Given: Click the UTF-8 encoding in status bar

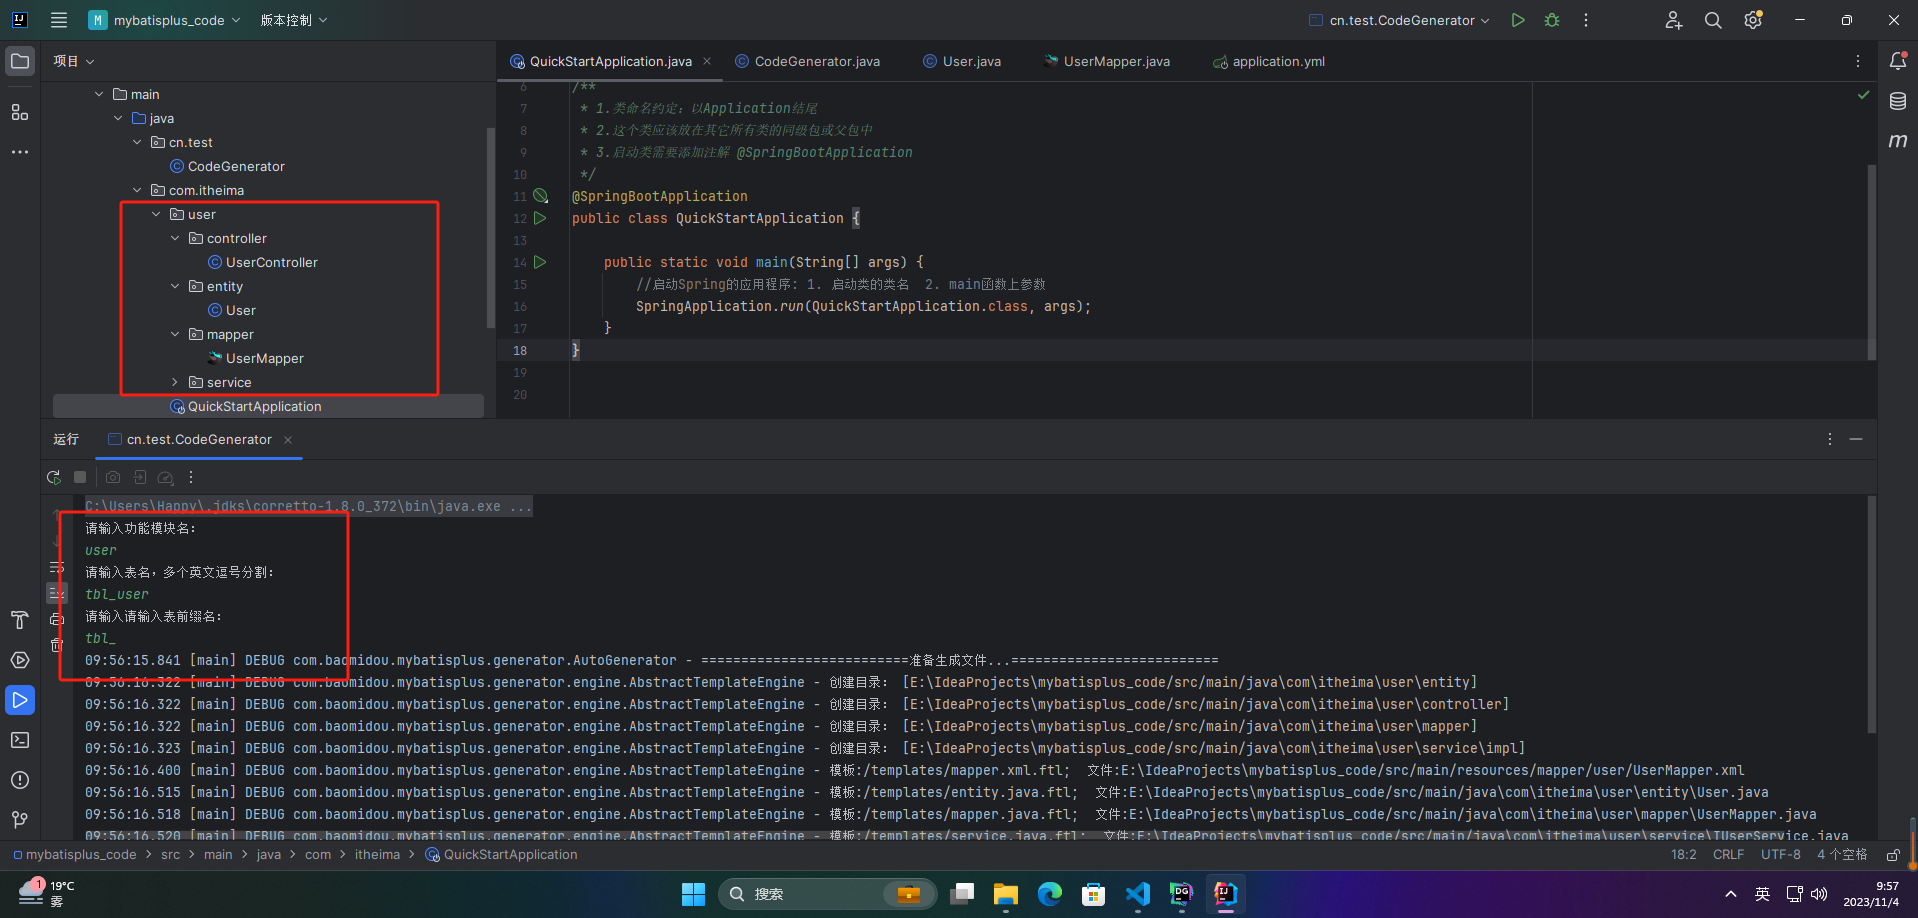Looking at the screenshot, I should (x=1780, y=855).
